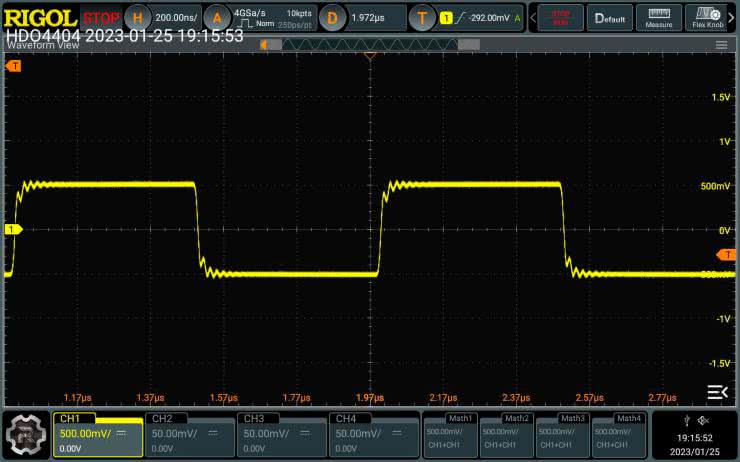Enable channel CH3
Screen dimensions: 740x462
(x=282, y=433)
